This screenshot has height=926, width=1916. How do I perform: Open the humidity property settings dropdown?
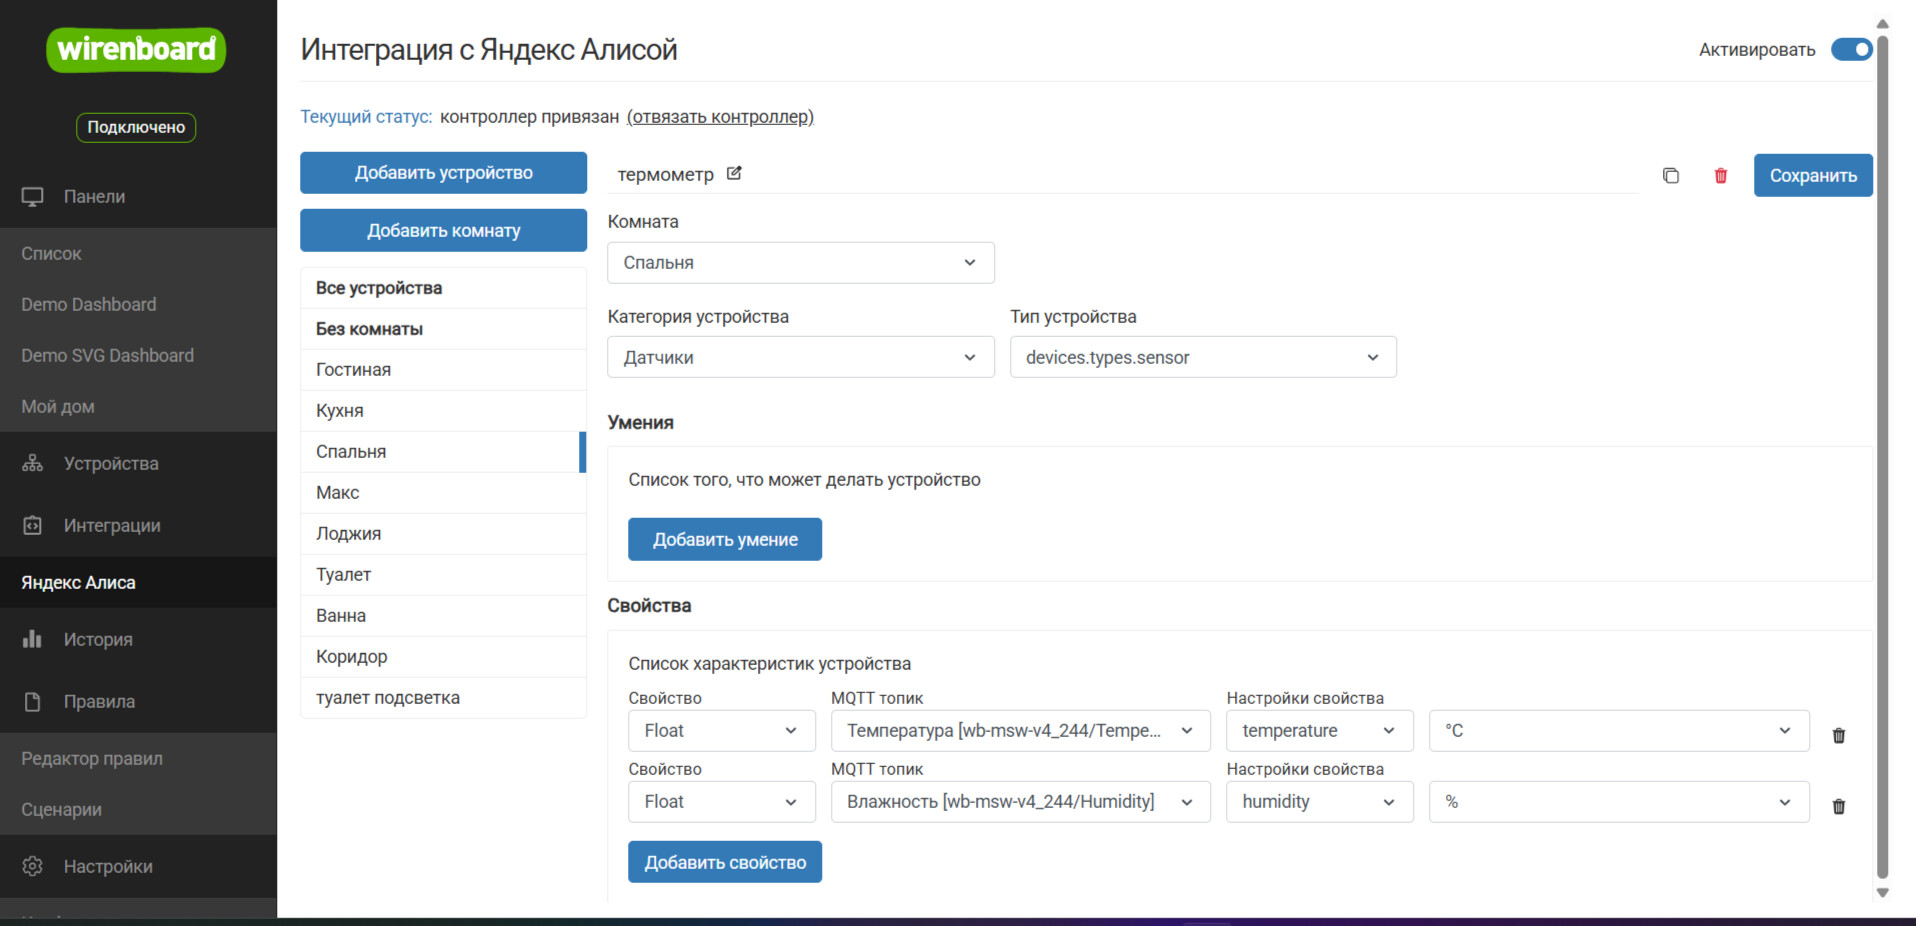(x=1320, y=801)
